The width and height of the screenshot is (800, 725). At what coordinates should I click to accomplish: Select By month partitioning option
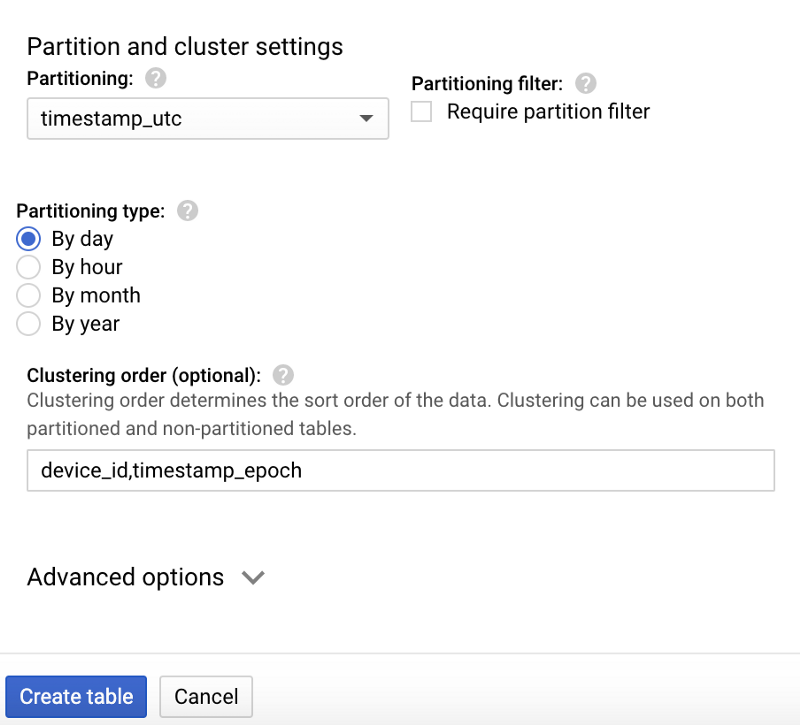point(30,295)
